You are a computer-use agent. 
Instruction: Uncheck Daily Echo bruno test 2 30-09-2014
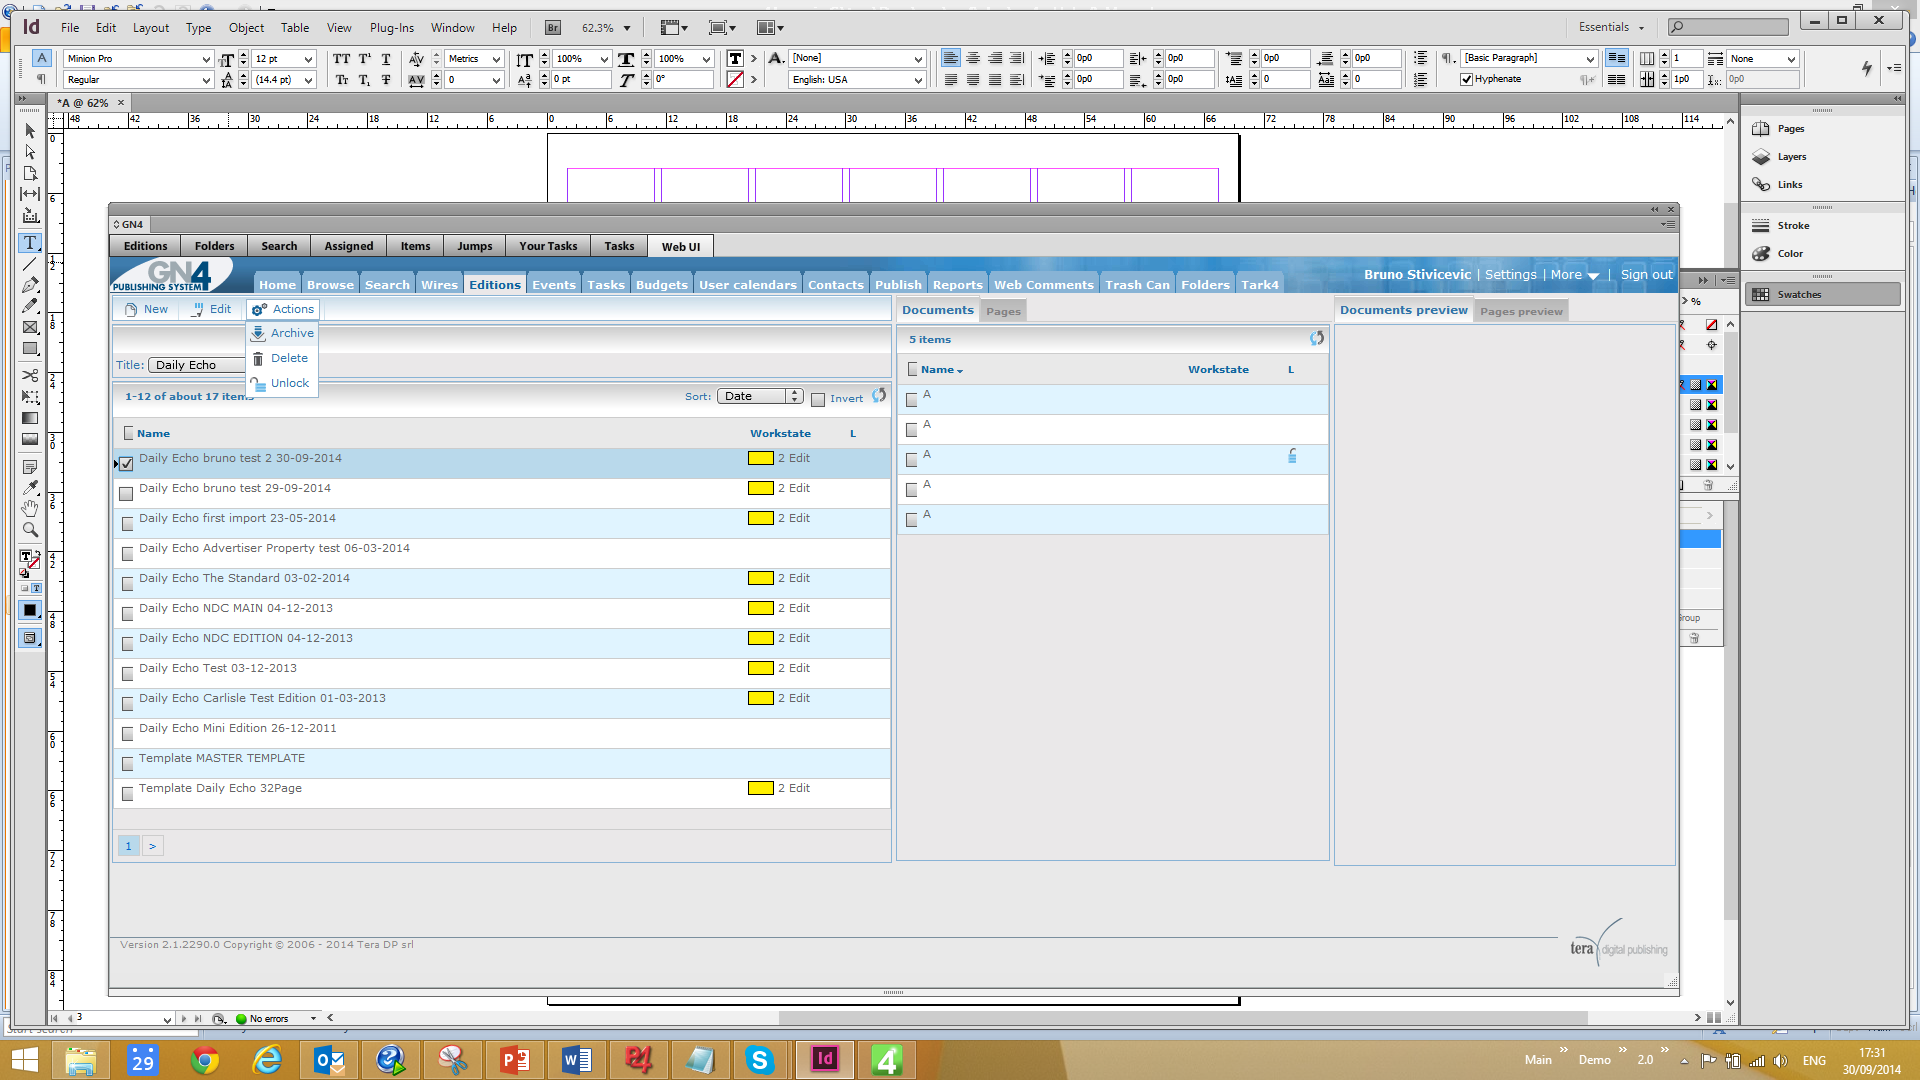(127, 464)
